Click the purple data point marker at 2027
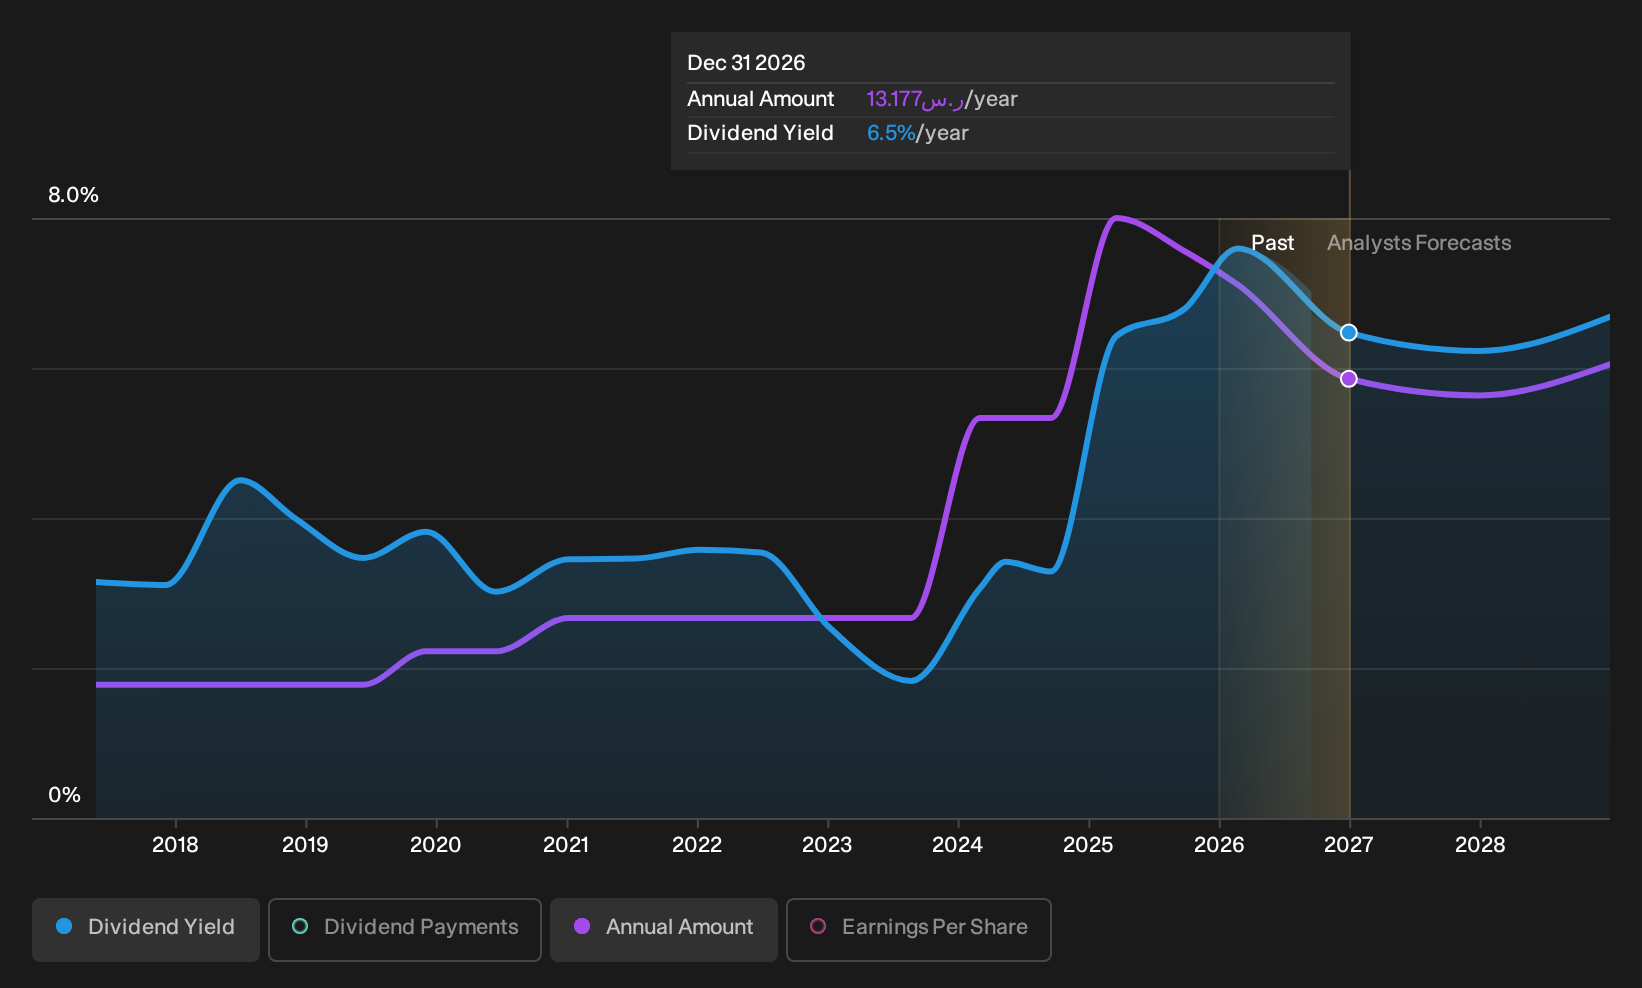 pos(1349,379)
